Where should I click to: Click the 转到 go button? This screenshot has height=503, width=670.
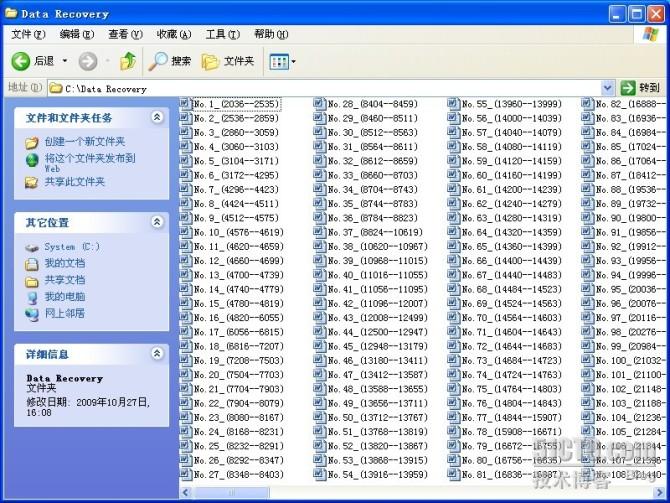641,88
